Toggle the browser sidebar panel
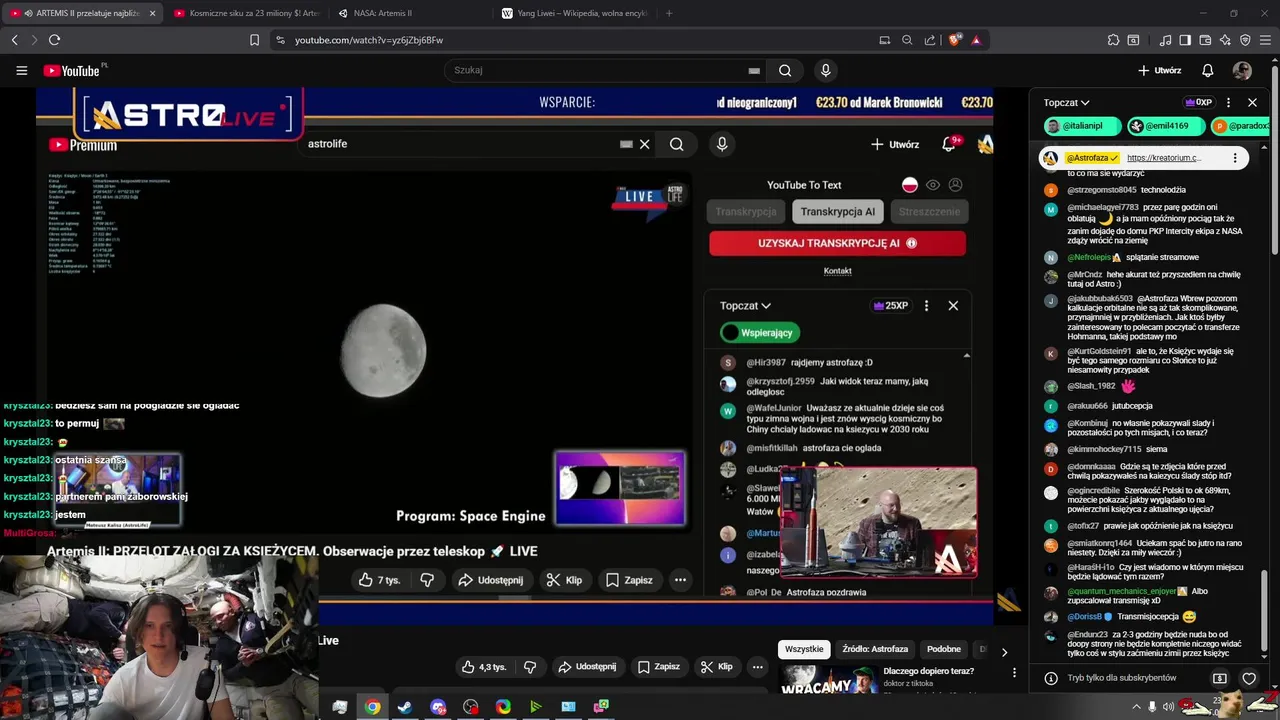 pos(1185,40)
